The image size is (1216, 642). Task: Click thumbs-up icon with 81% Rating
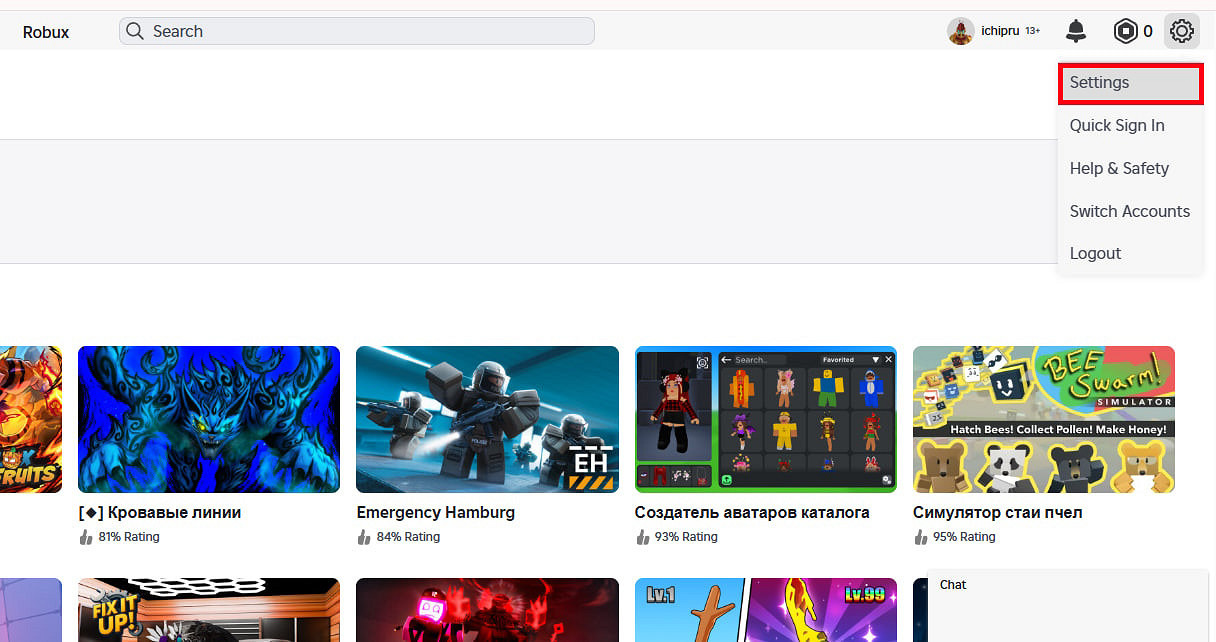click(x=86, y=537)
